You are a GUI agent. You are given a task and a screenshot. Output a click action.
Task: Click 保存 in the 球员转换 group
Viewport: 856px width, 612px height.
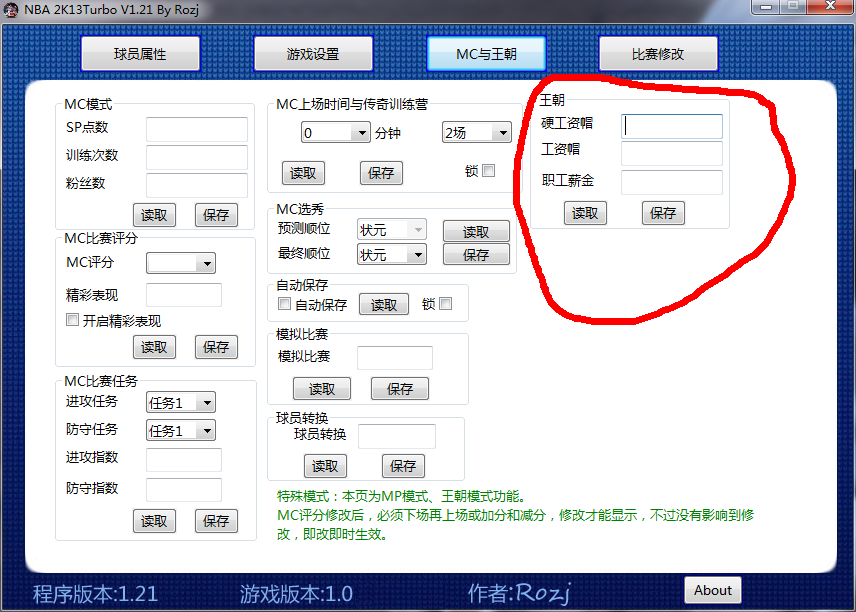[x=403, y=466]
